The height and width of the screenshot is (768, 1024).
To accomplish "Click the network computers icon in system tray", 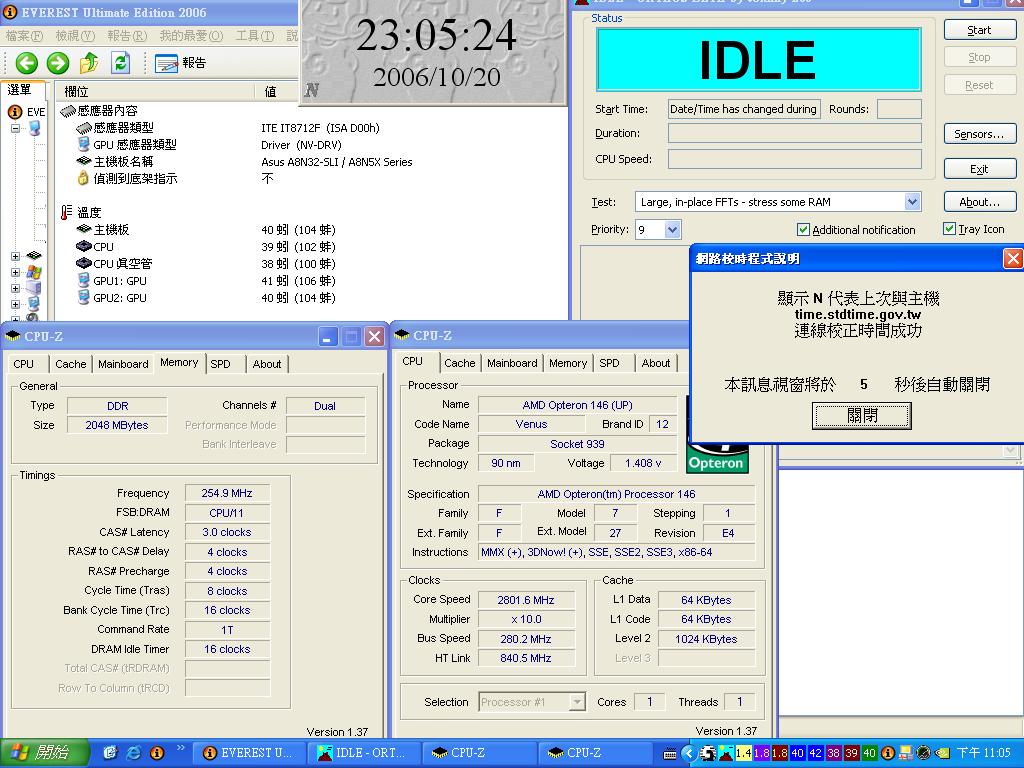I will [905, 753].
